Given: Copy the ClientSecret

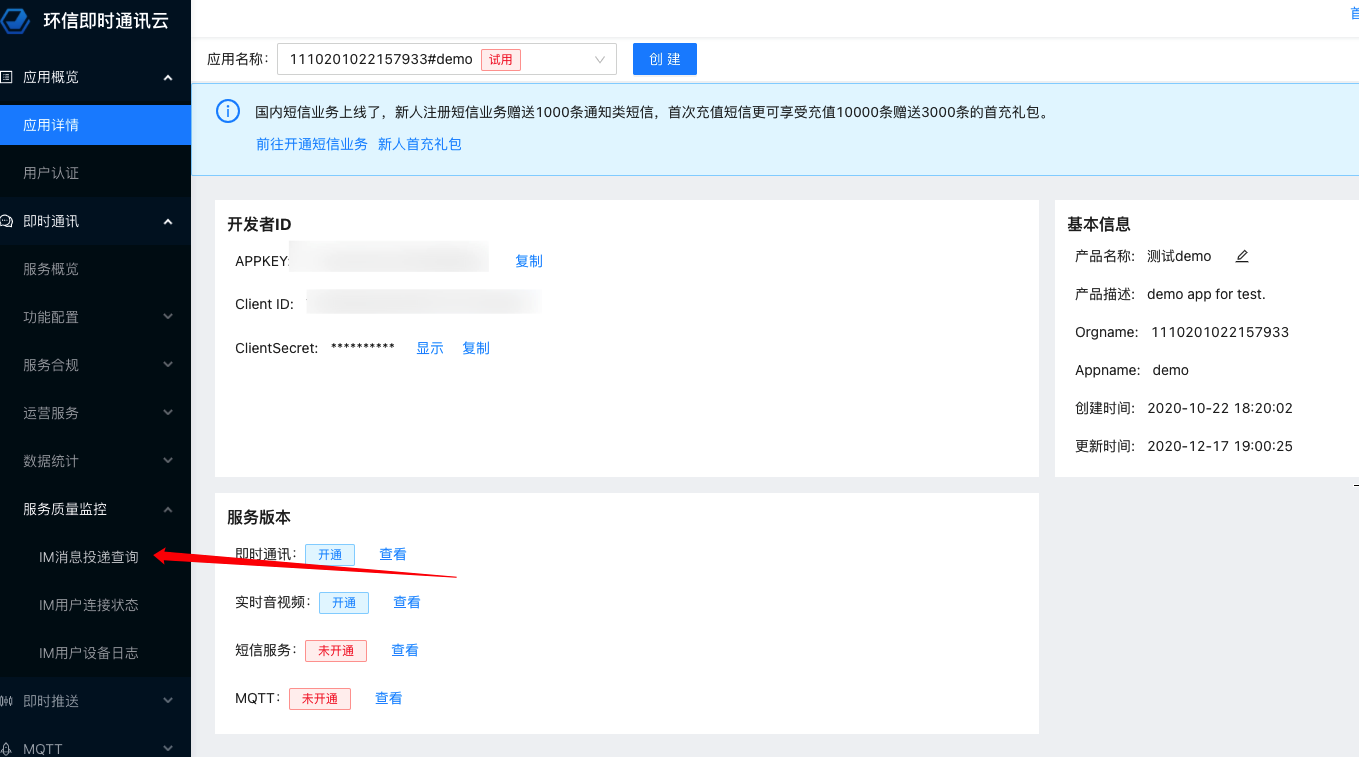Looking at the screenshot, I should pyautogui.click(x=476, y=348).
